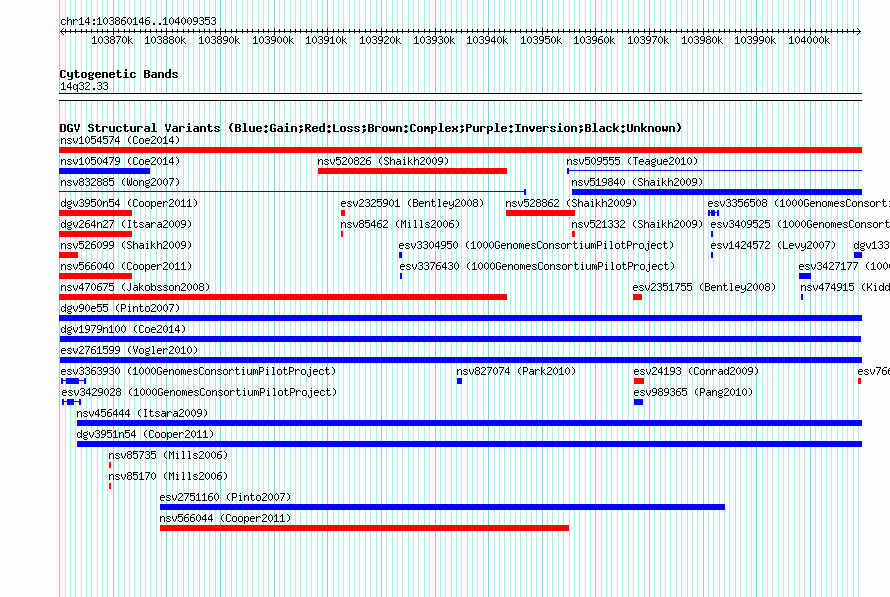This screenshot has height=597, width=890.
Task: Select esv2751160 (Pinto2007) label
Action: pyautogui.click(x=225, y=497)
